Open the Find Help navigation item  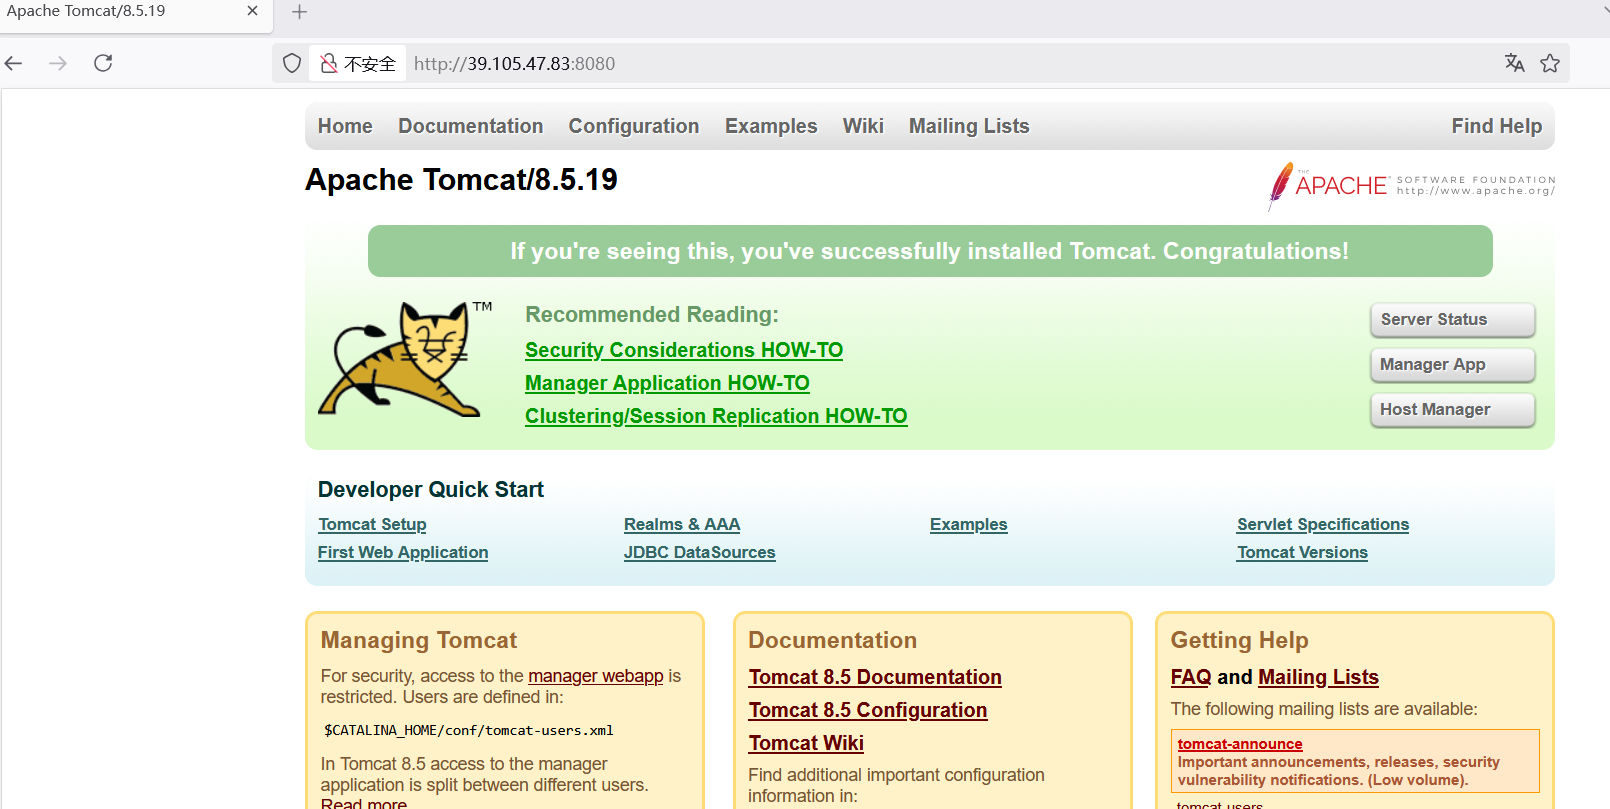coord(1497,126)
